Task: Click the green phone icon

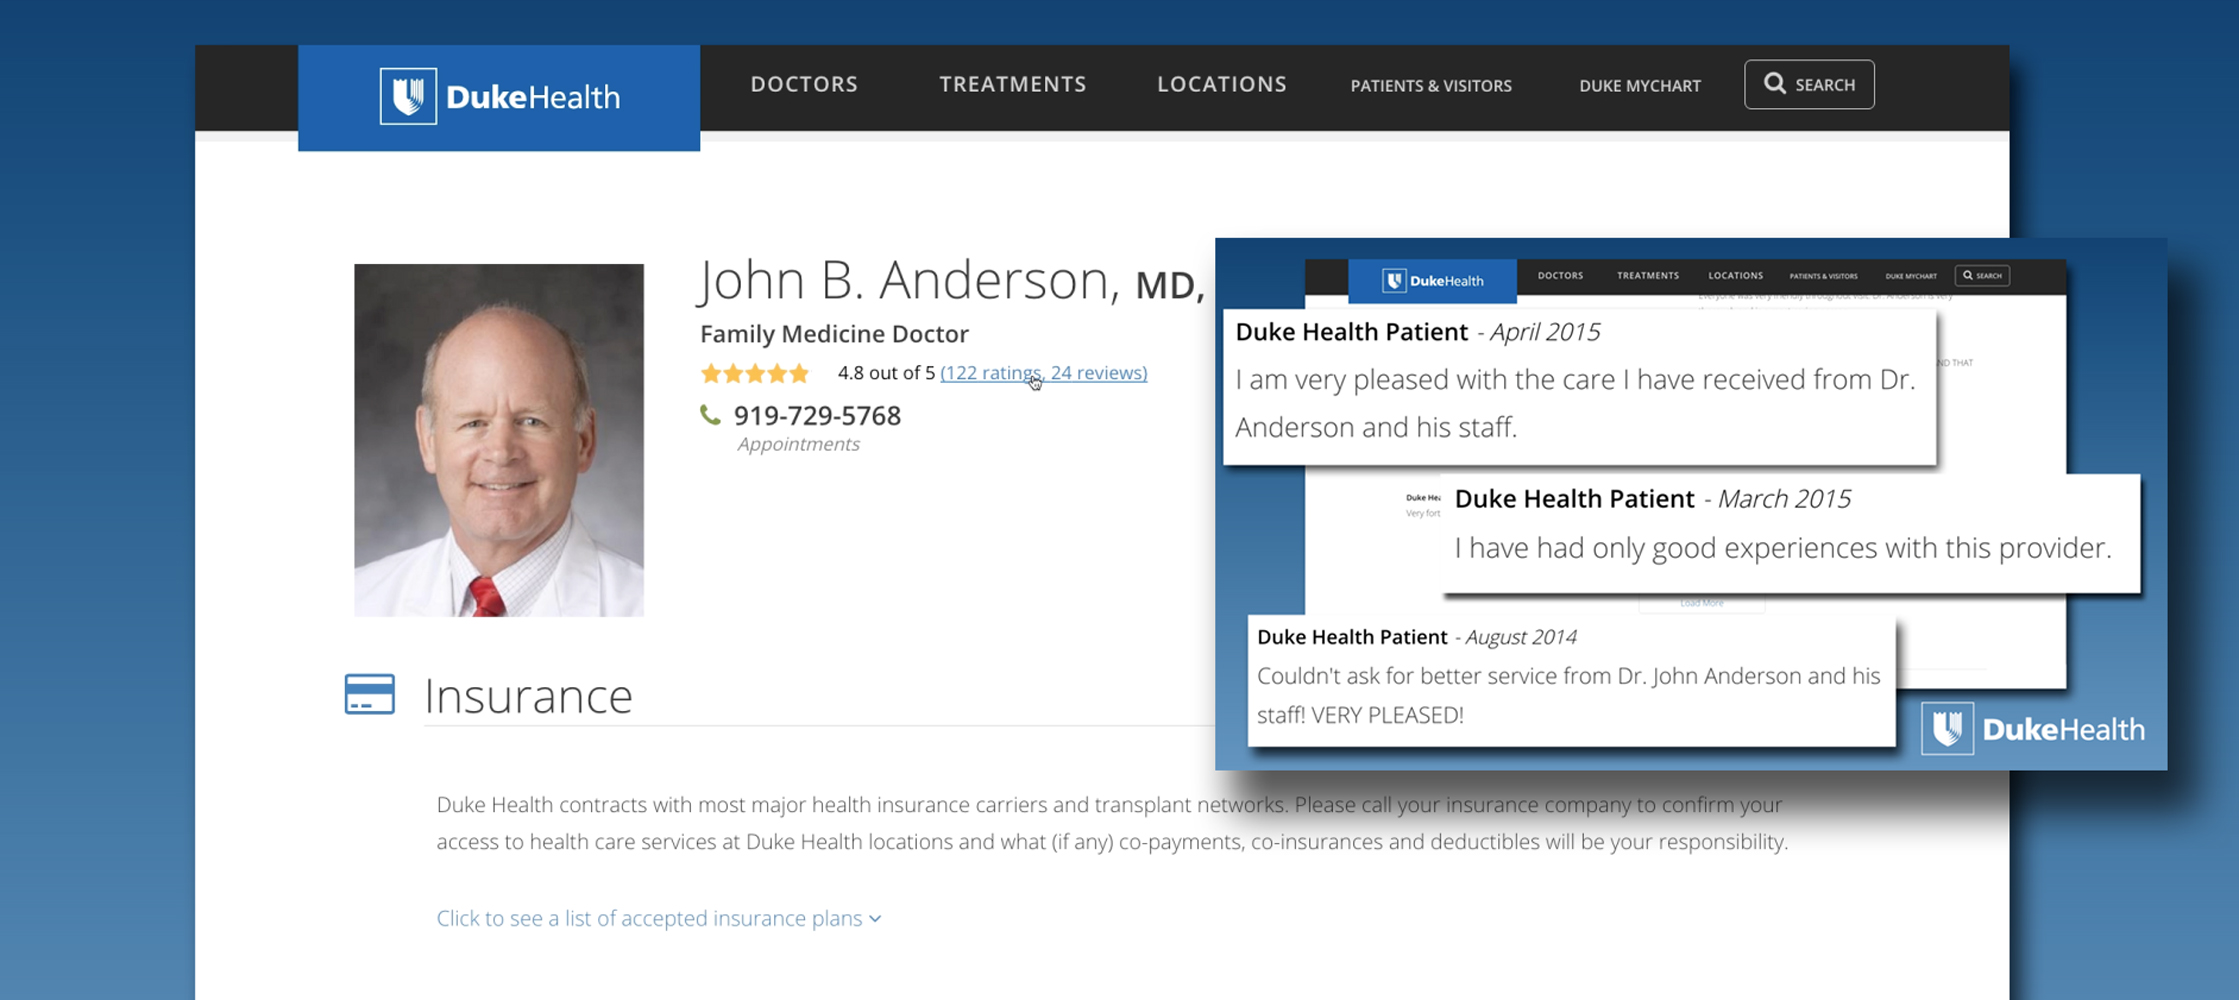Action: coord(710,415)
